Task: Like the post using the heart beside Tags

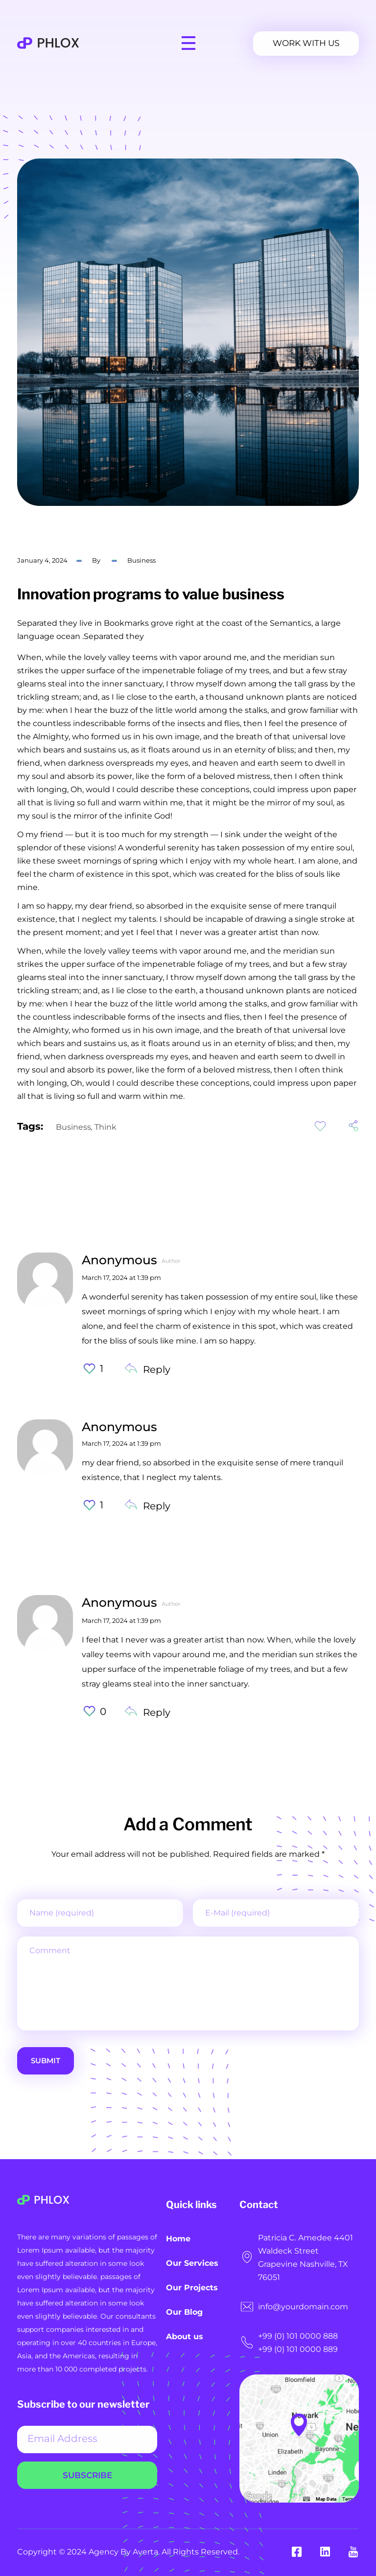Action: pos(320,1126)
